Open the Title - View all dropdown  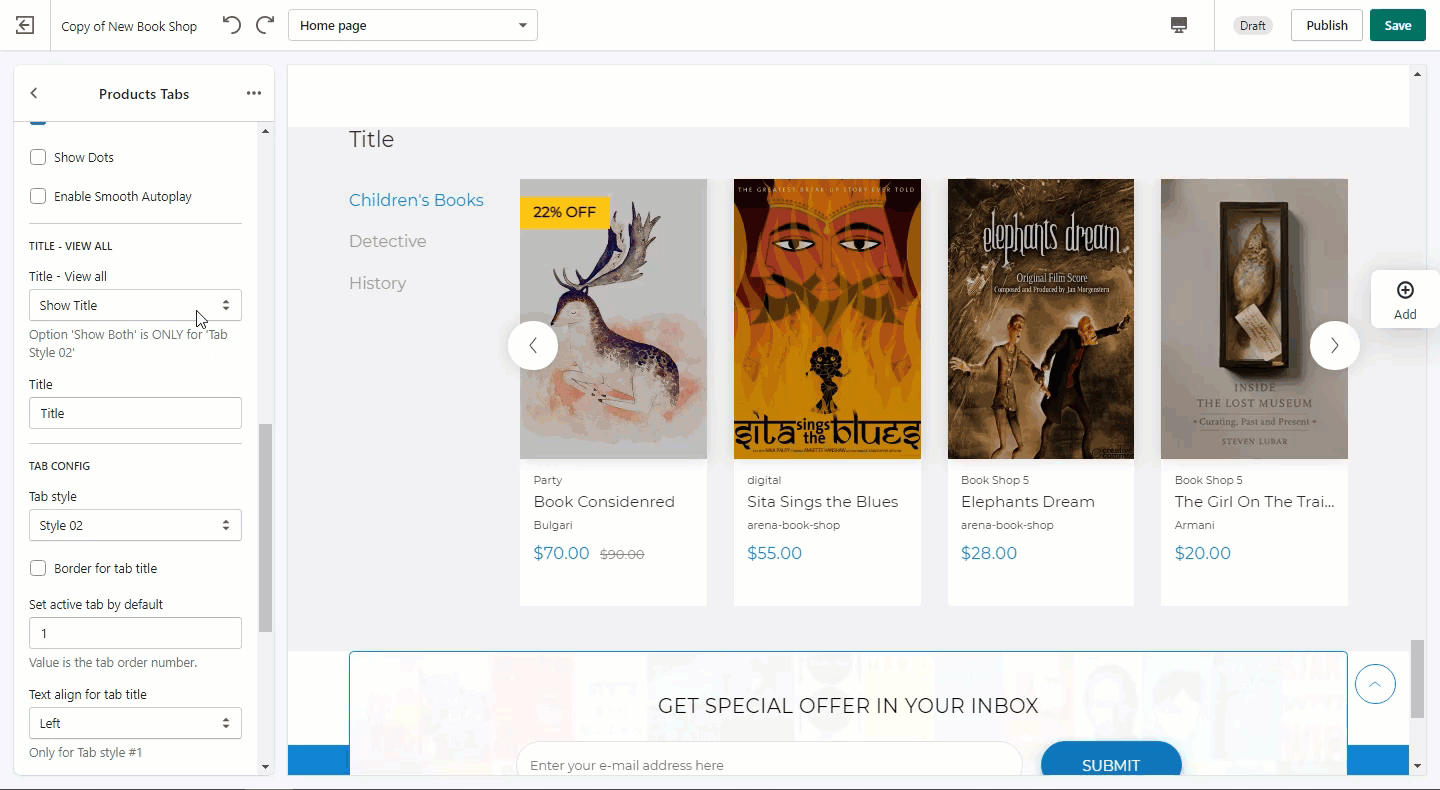point(135,305)
